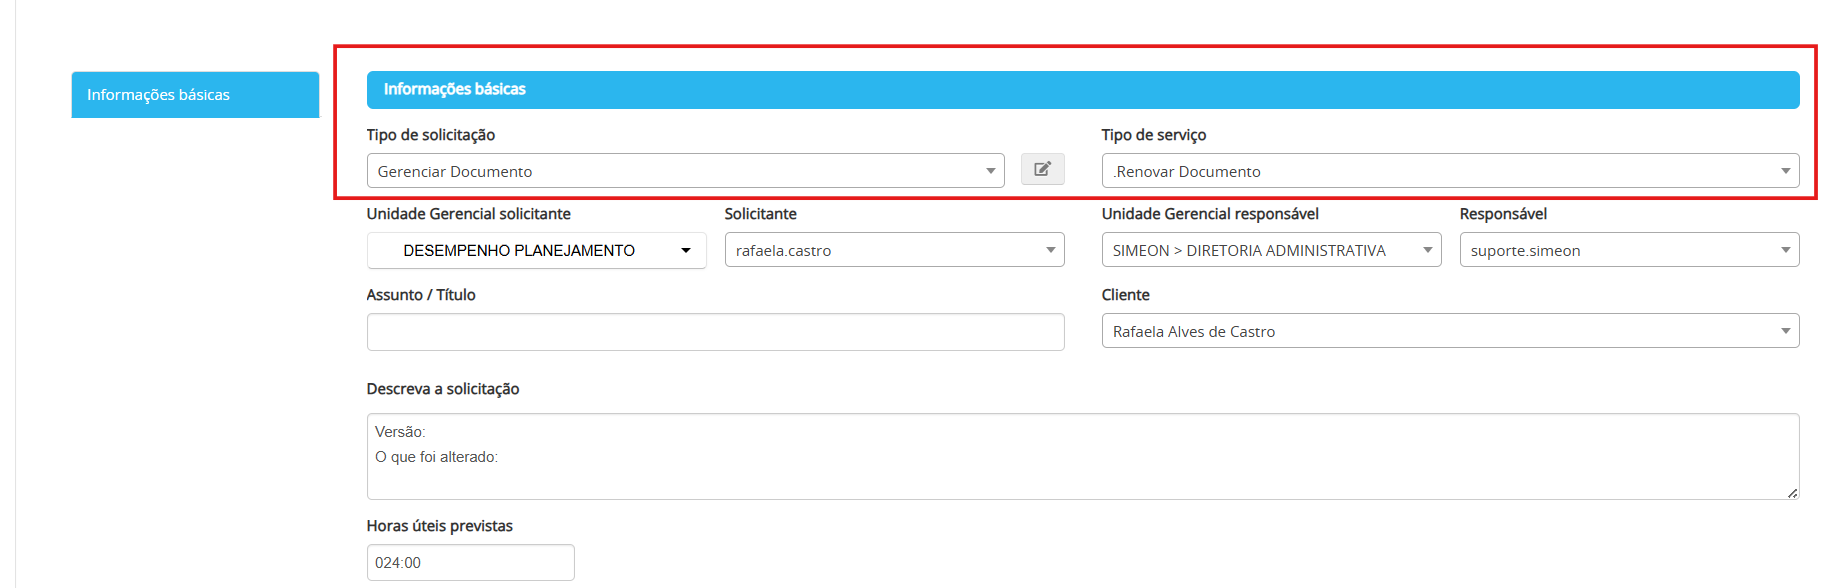
Task: Click the "Horas úteis previstas" label
Action: tap(439, 526)
